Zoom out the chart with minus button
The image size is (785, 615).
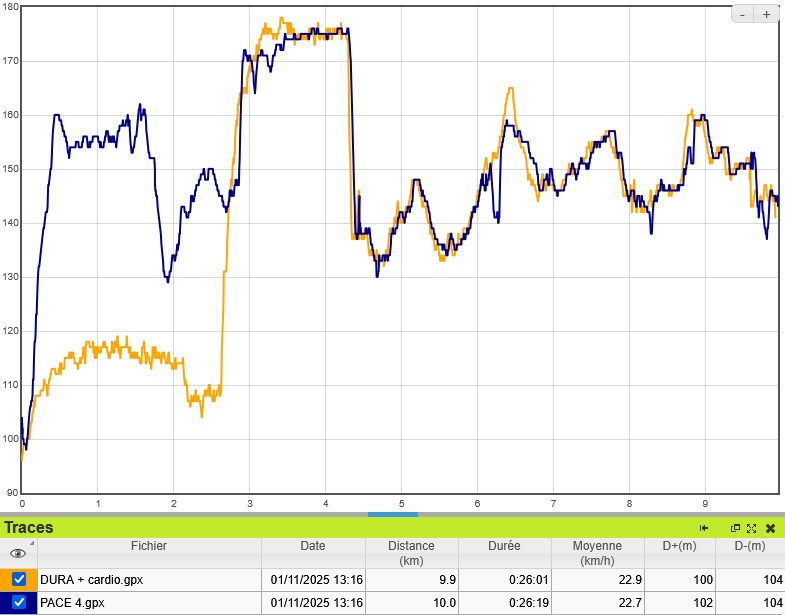tap(744, 14)
